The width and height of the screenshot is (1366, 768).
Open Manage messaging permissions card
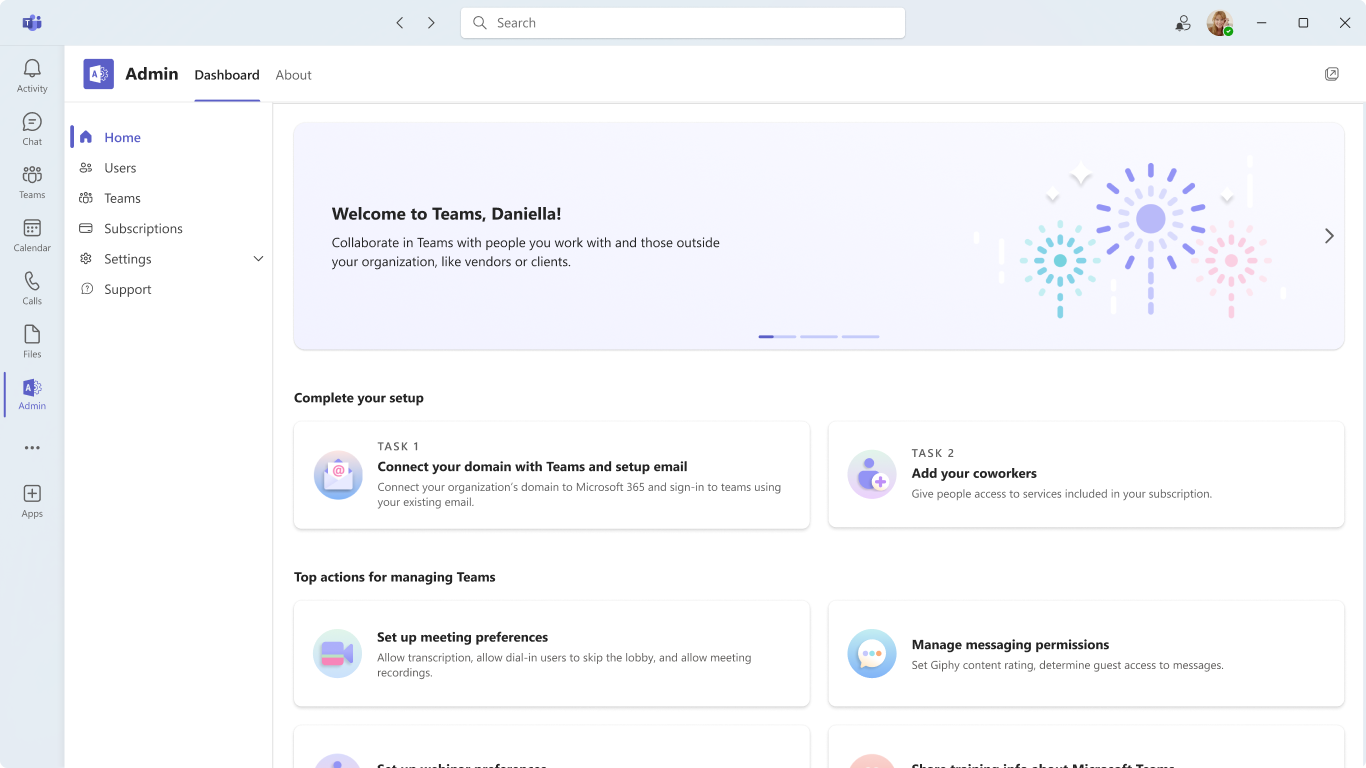(x=1086, y=654)
